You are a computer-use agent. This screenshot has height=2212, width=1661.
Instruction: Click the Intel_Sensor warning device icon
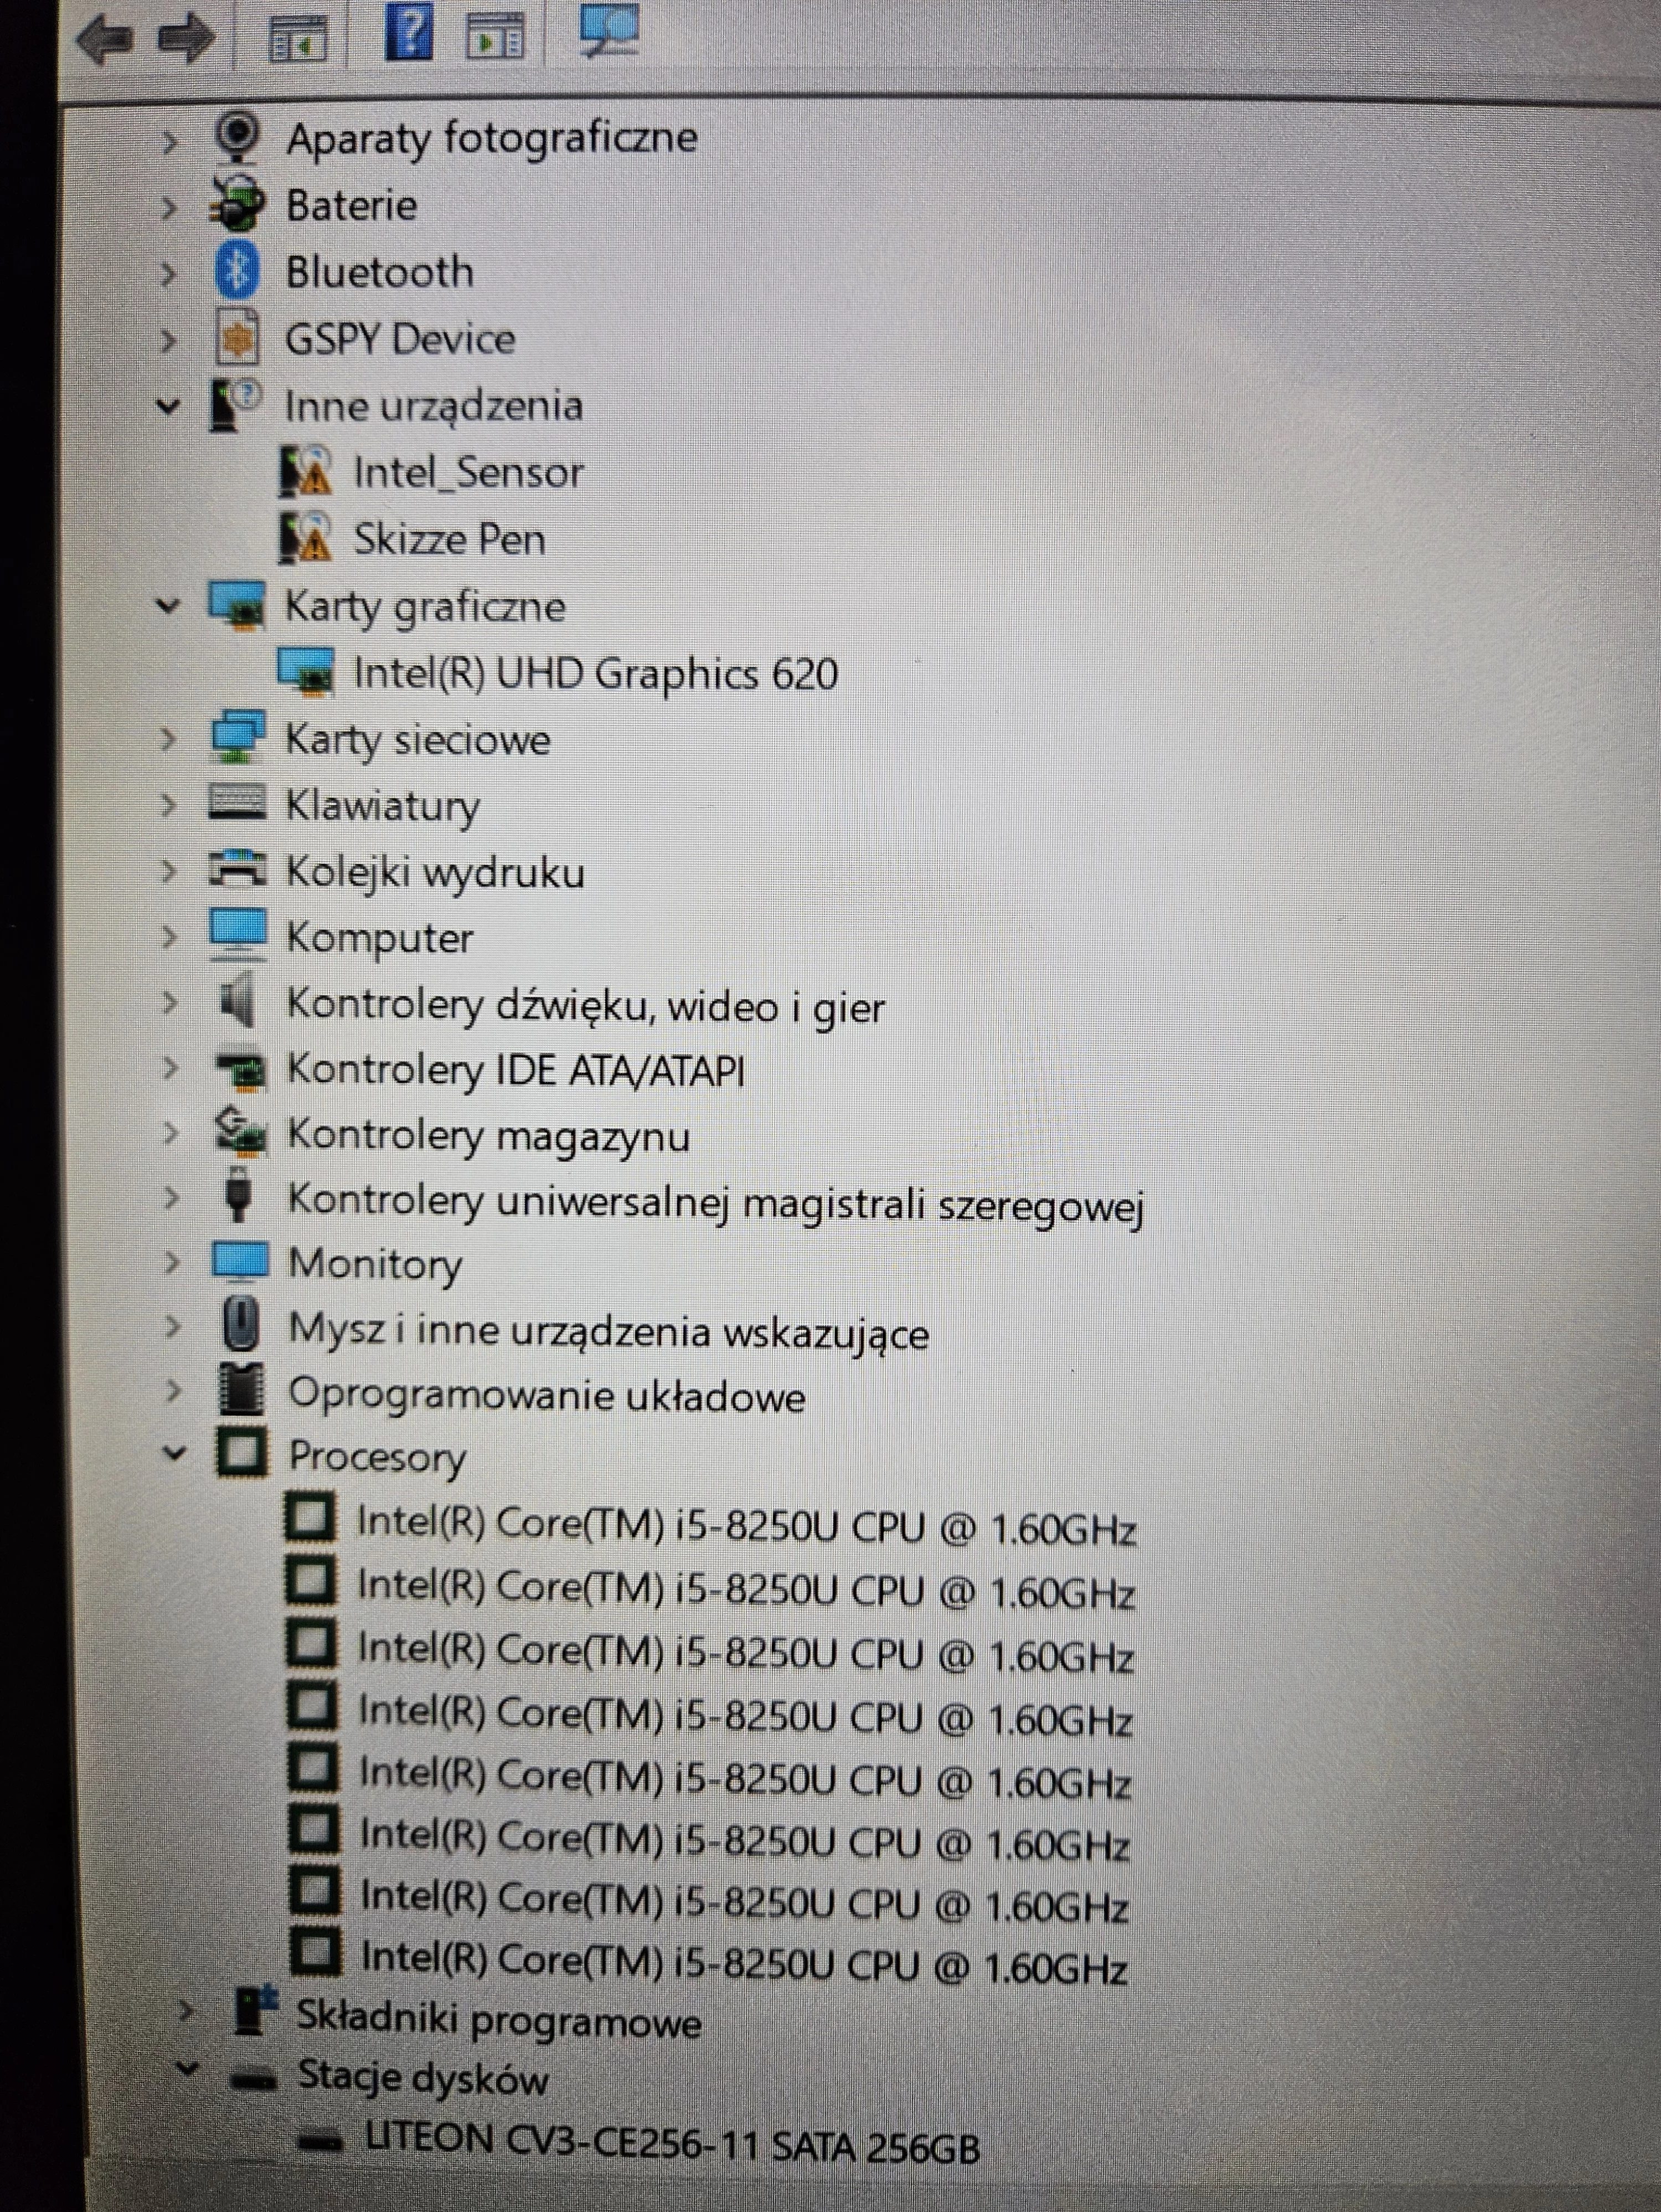(x=305, y=471)
